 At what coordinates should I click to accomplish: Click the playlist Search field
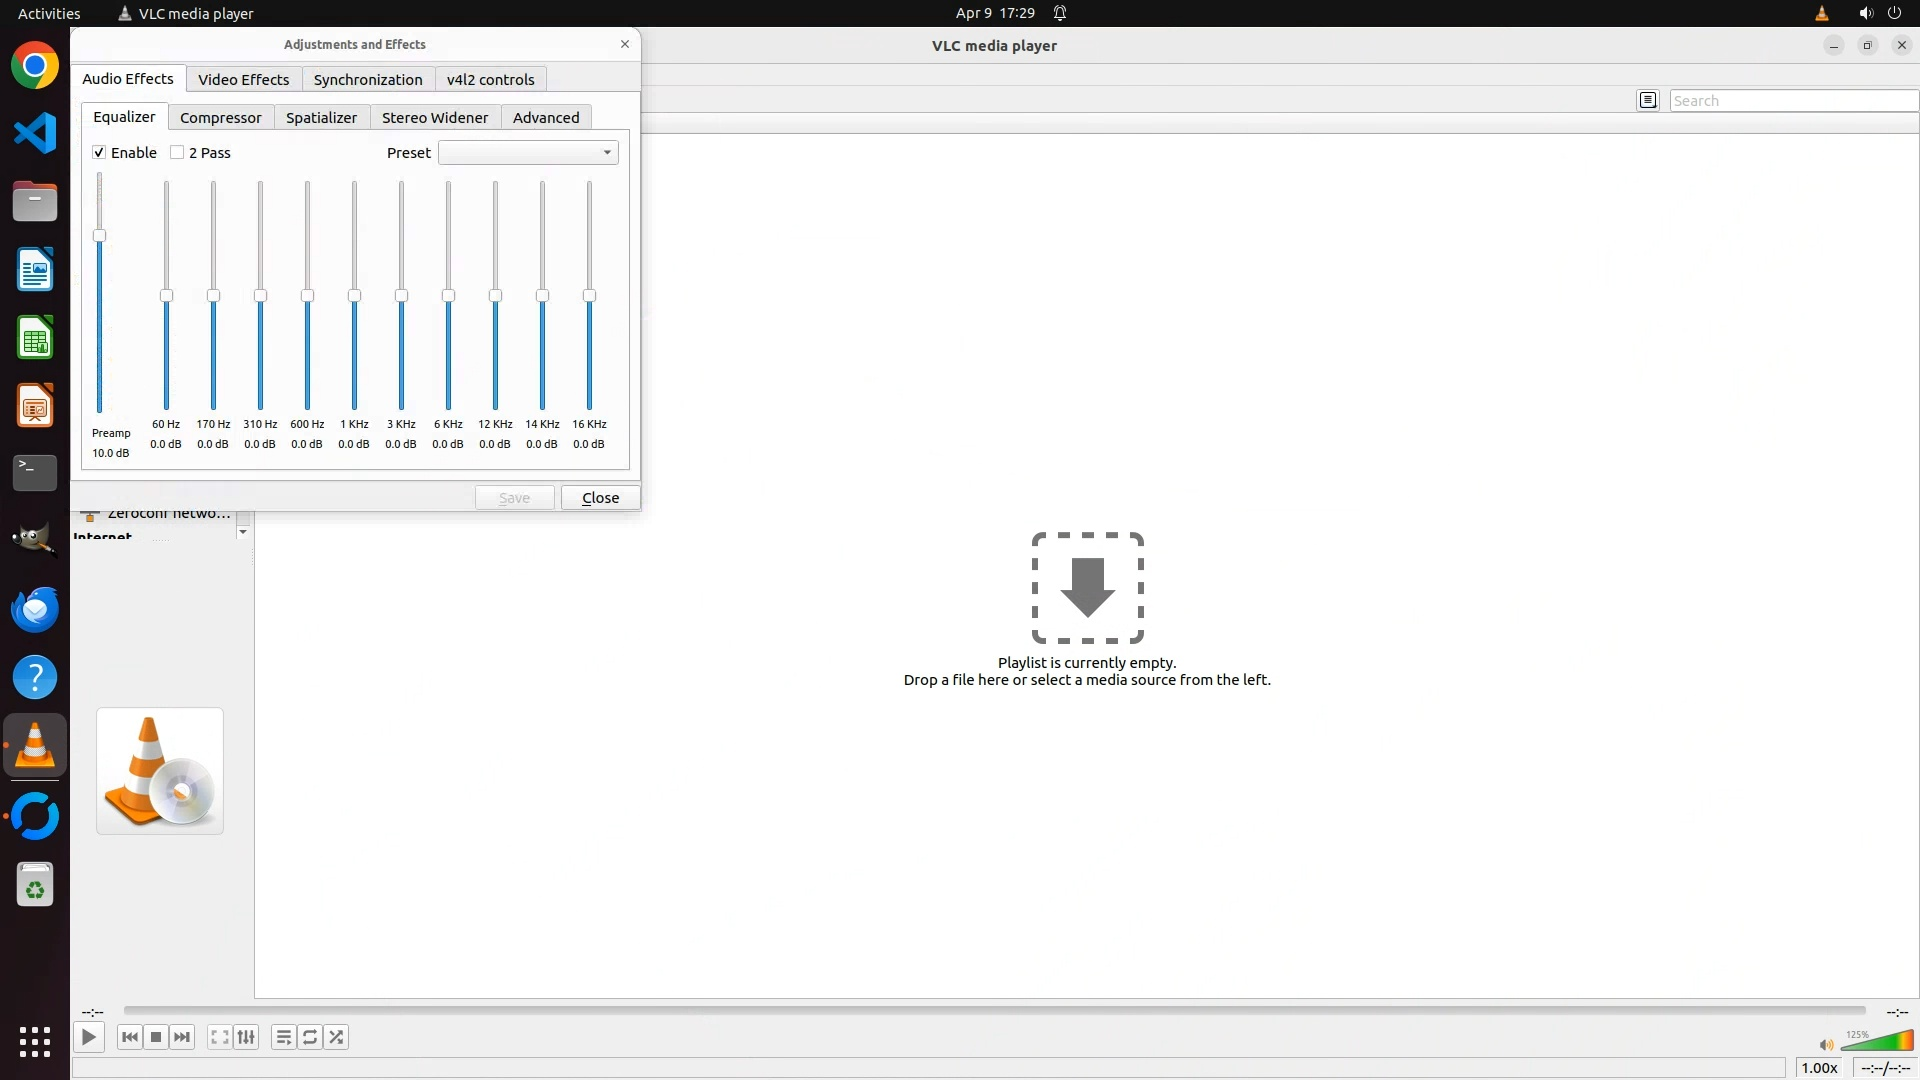pyautogui.click(x=1790, y=100)
